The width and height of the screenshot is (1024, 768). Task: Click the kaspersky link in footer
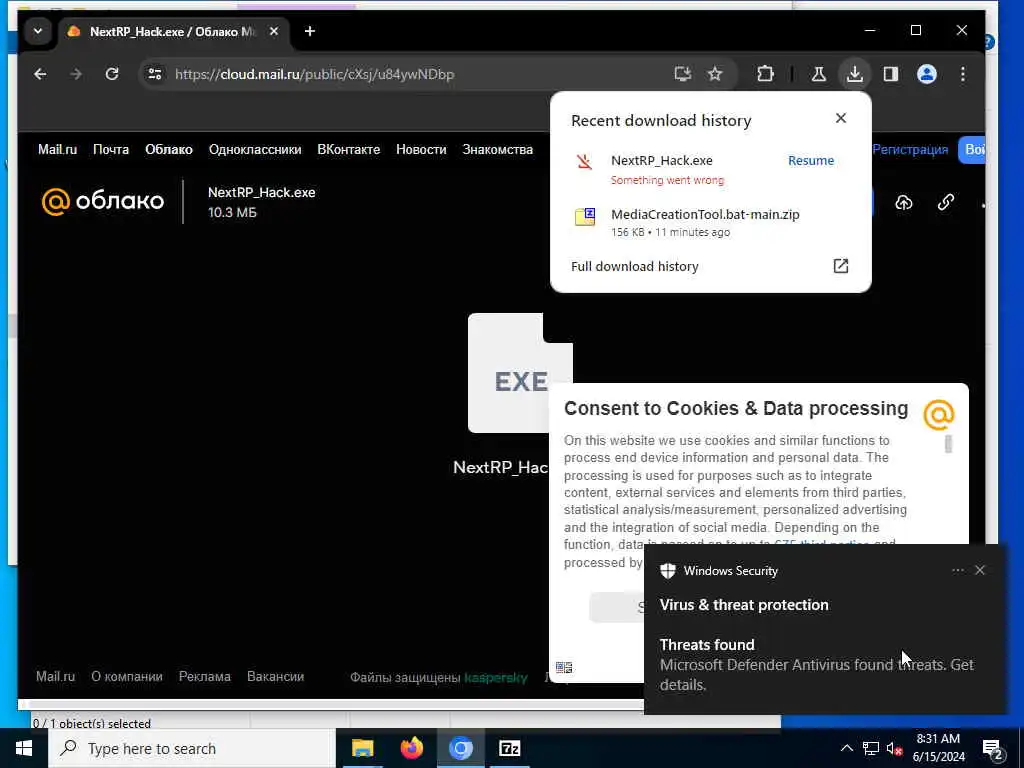tap(496, 677)
